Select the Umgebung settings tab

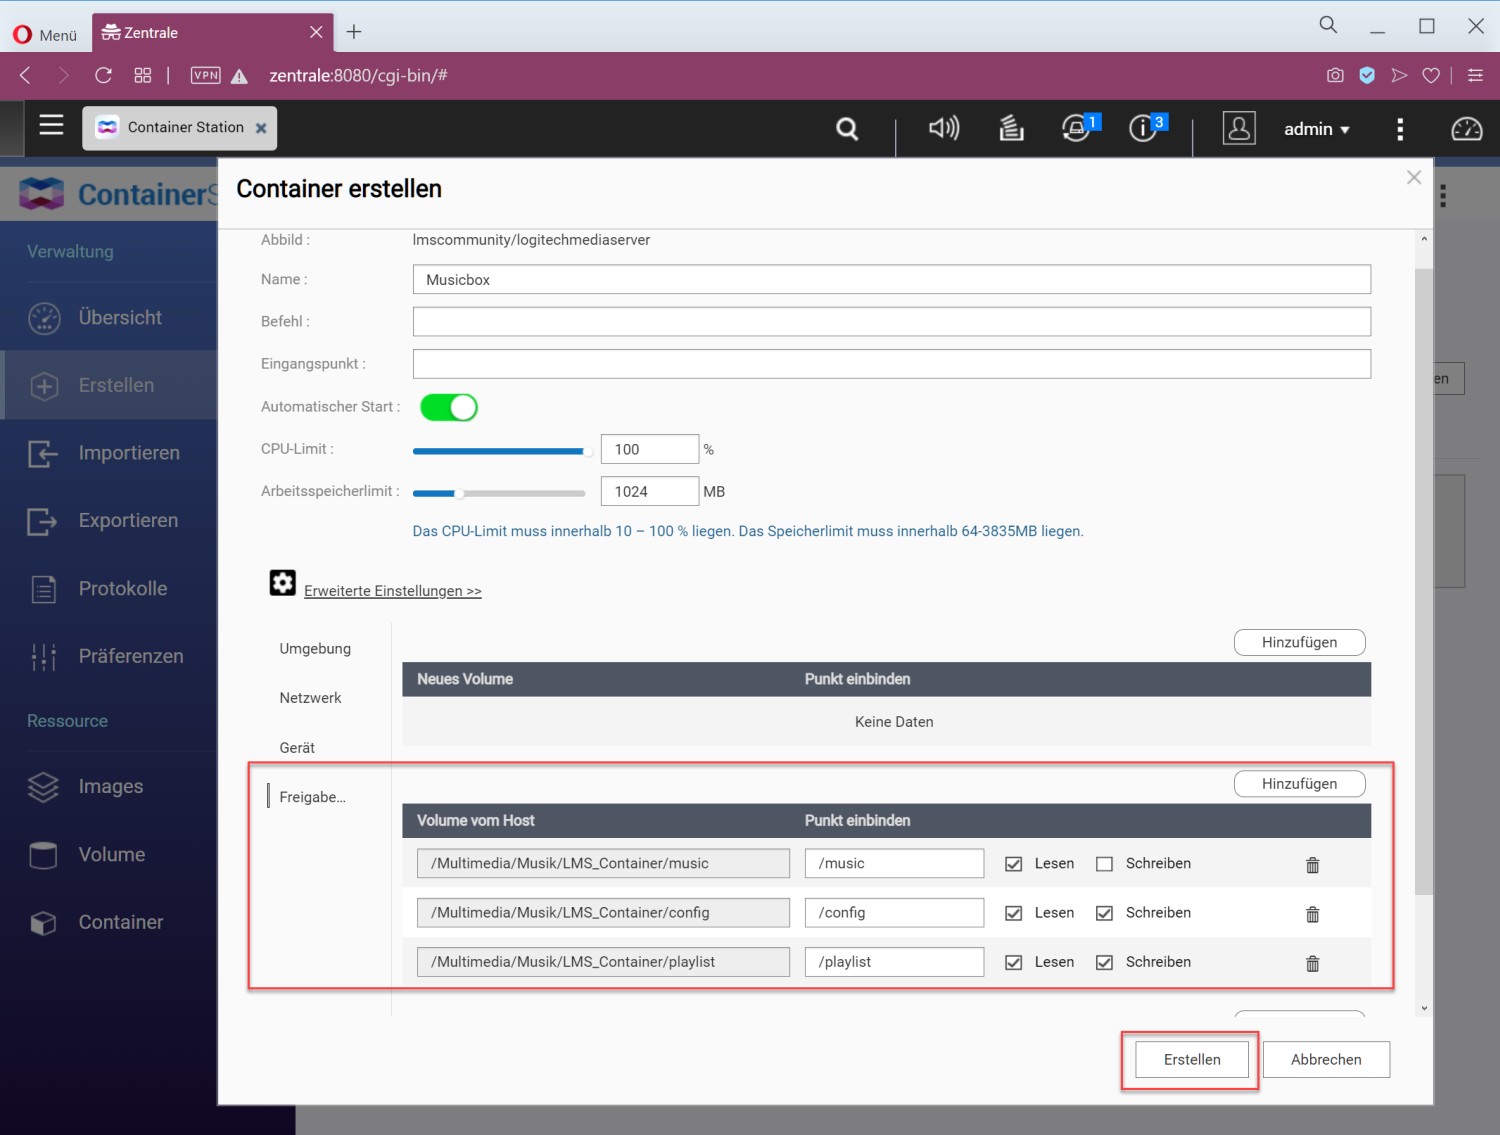[315, 648]
